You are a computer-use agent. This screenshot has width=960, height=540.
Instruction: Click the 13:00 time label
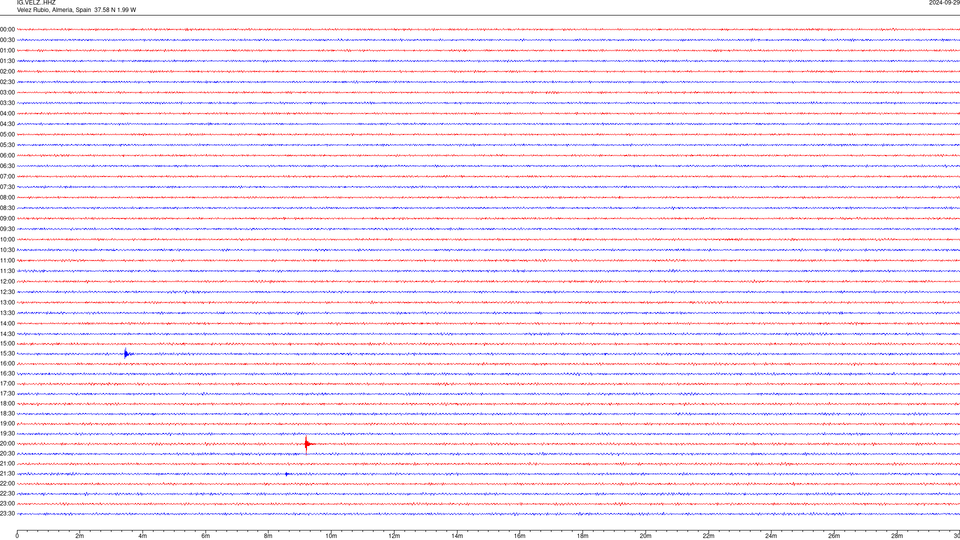pyautogui.click(x=7, y=302)
